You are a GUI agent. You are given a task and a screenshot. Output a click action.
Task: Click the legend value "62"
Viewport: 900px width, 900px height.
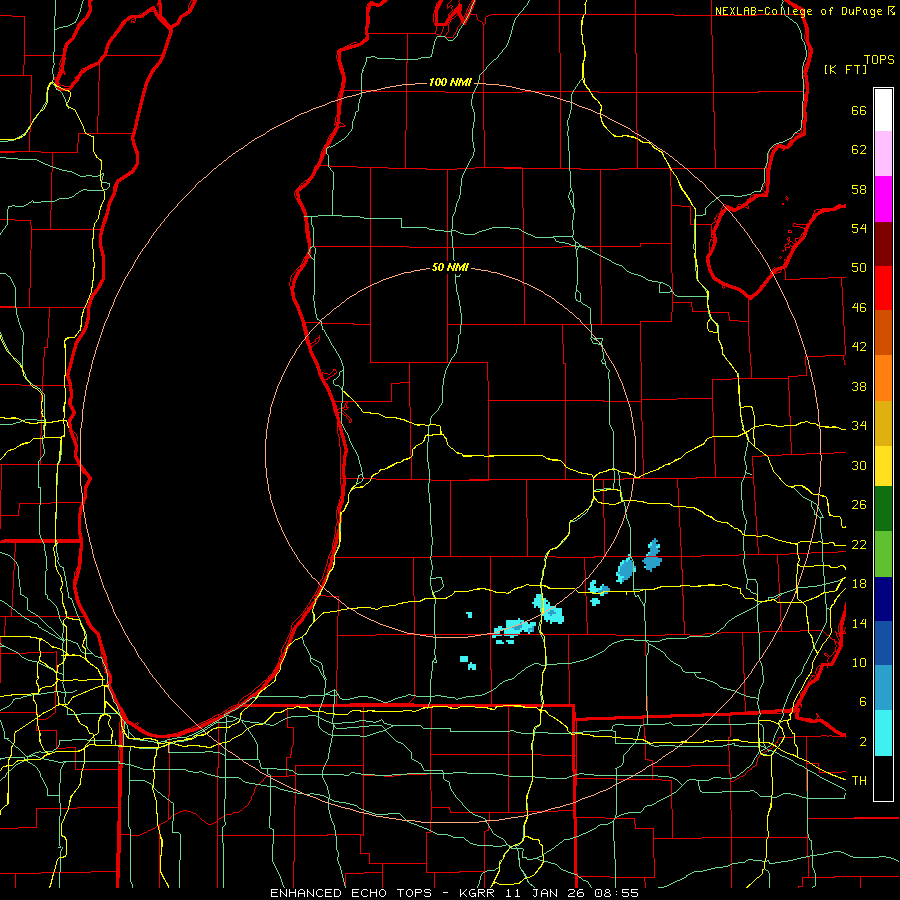point(859,150)
